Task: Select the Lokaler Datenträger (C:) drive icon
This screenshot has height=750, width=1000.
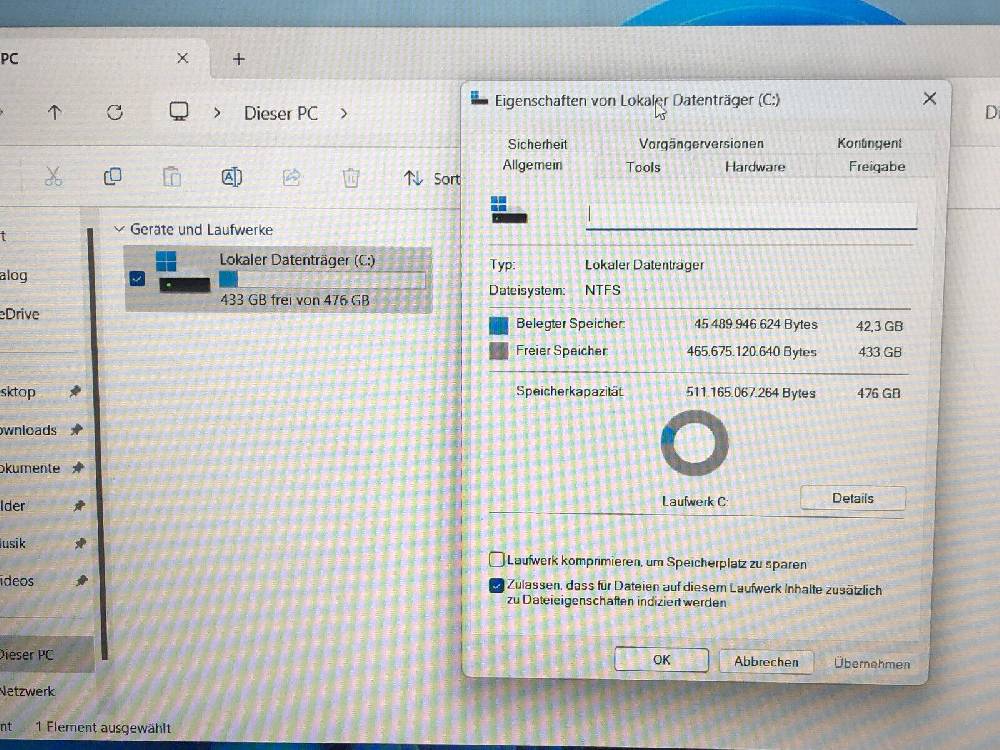Action: pos(183,272)
